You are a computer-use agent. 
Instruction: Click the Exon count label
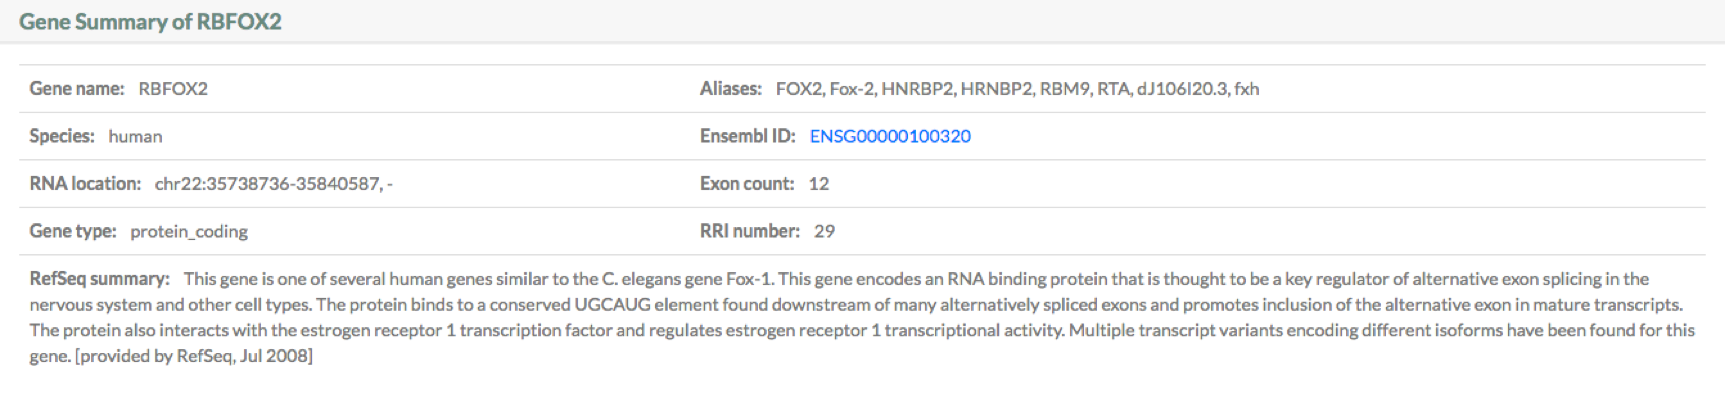coord(747,184)
